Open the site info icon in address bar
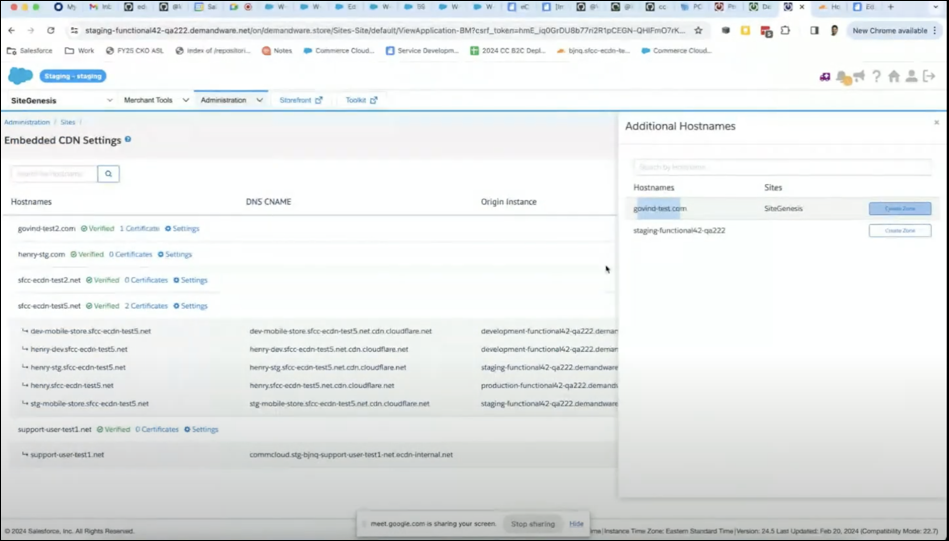Viewport: 949px width, 541px height. (74, 30)
